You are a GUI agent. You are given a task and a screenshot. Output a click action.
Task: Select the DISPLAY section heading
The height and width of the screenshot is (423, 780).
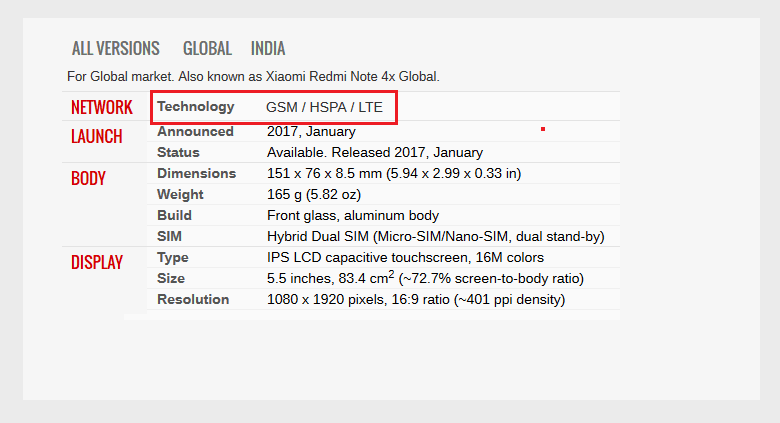click(x=97, y=262)
